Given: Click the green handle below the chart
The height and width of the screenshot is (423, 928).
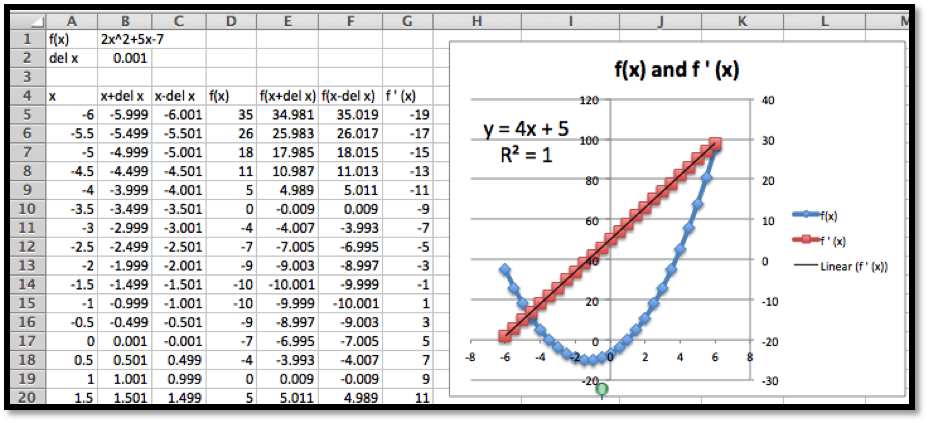Looking at the screenshot, I should 602,388.
